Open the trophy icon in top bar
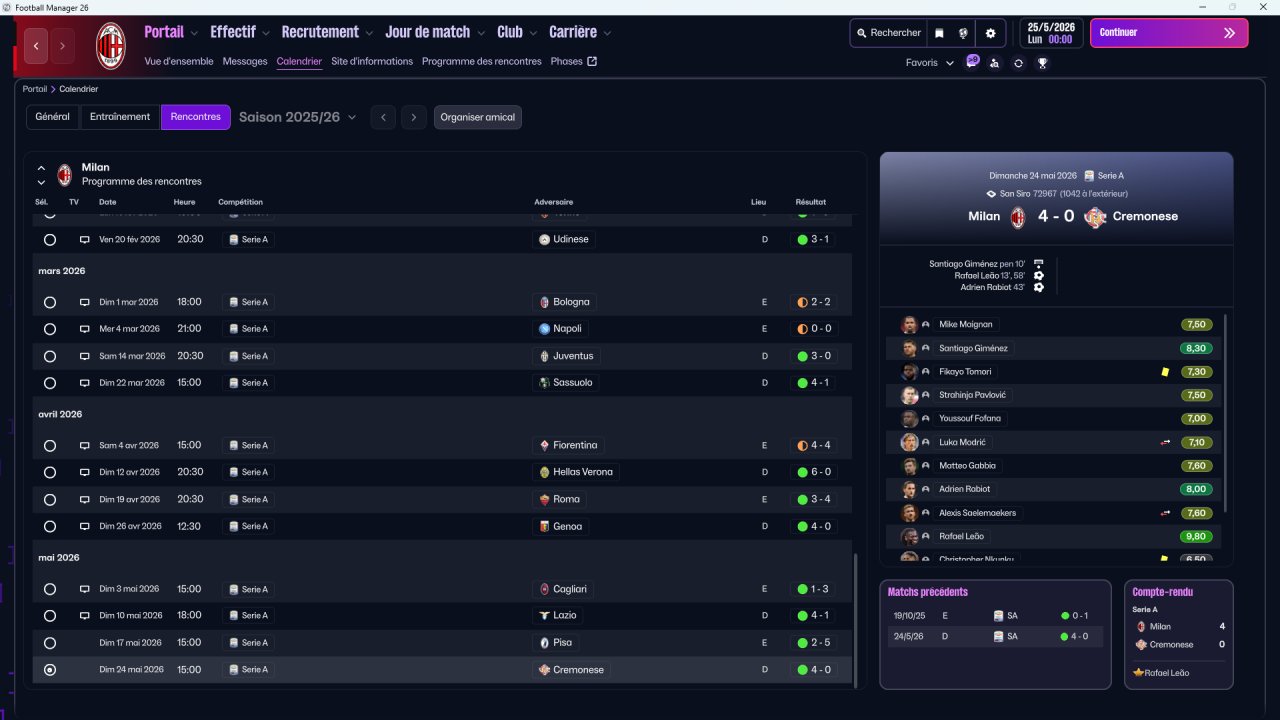1280x720 pixels. pos(1042,63)
